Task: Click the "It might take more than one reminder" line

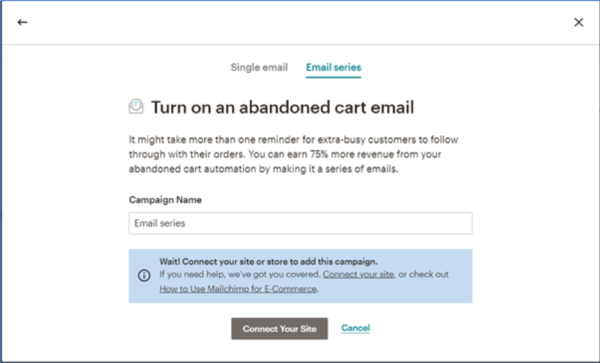Action: point(293,140)
